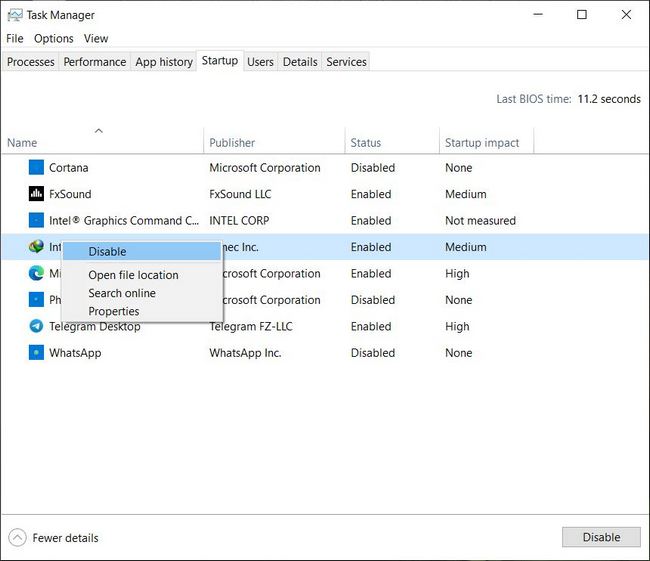
Task: Select the Cortana name text
Action: tap(68, 168)
